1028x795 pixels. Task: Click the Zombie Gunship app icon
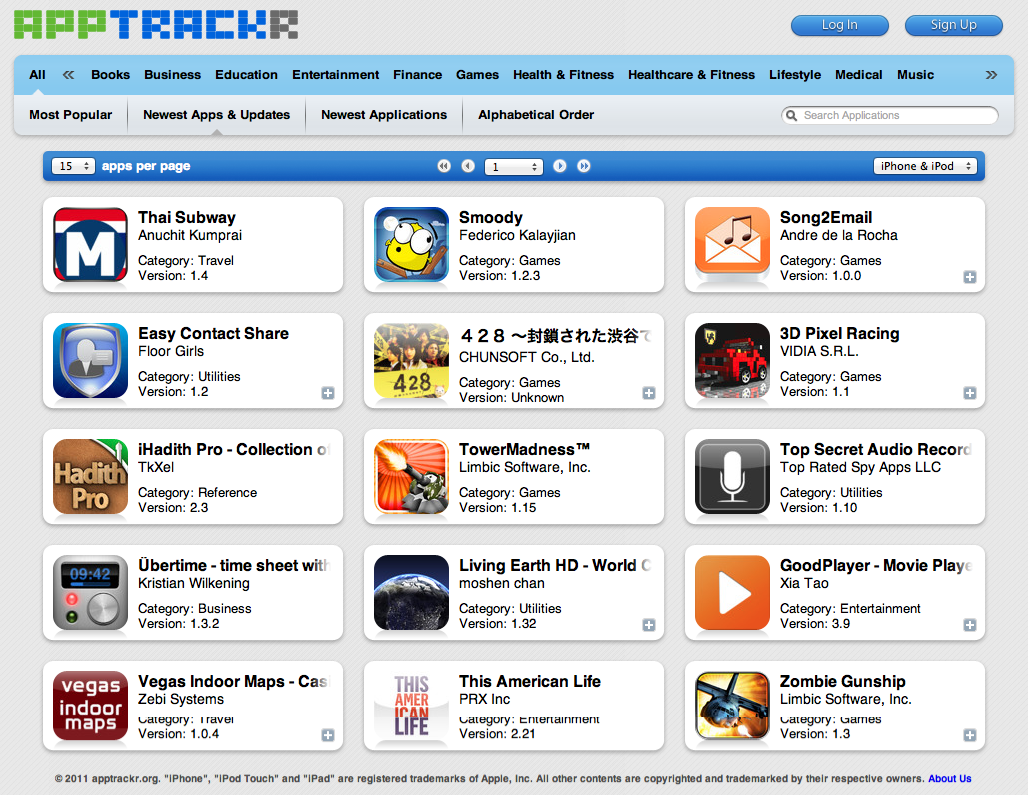[732, 706]
